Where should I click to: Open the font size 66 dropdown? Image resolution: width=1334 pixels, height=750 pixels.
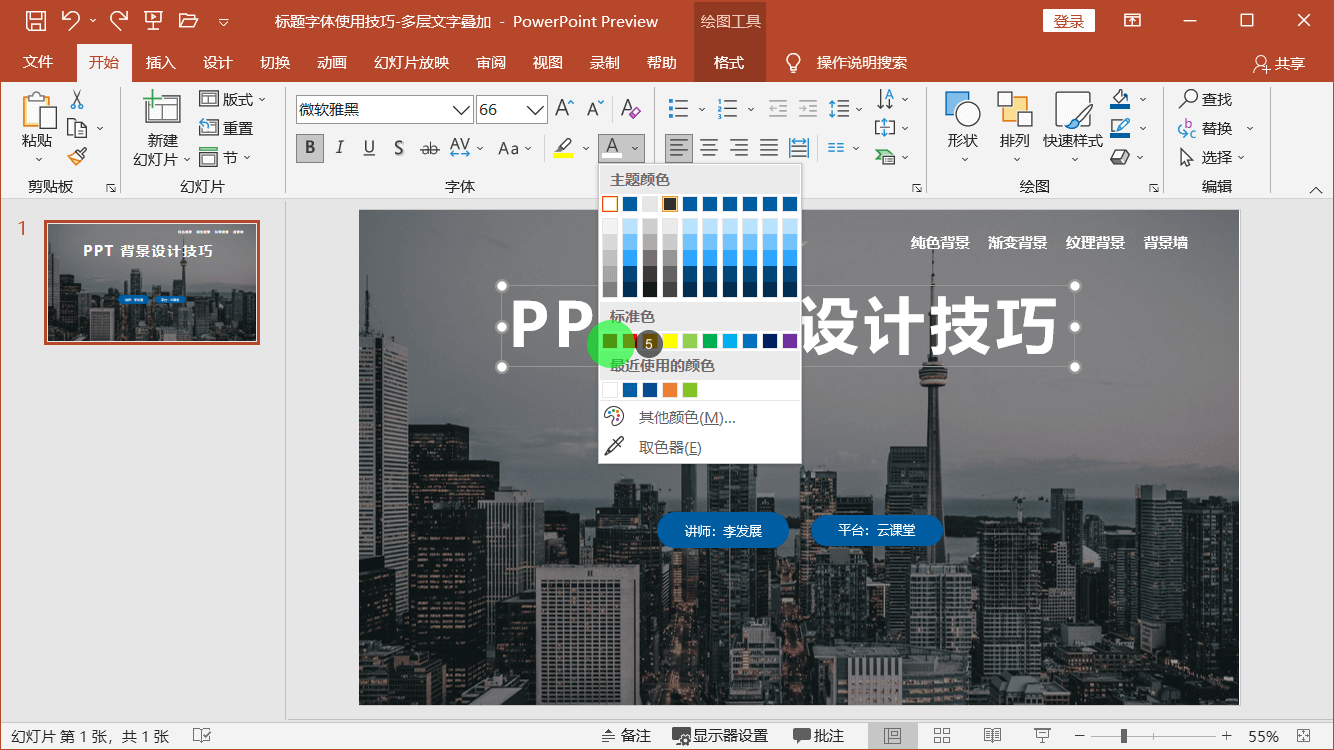click(536, 109)
